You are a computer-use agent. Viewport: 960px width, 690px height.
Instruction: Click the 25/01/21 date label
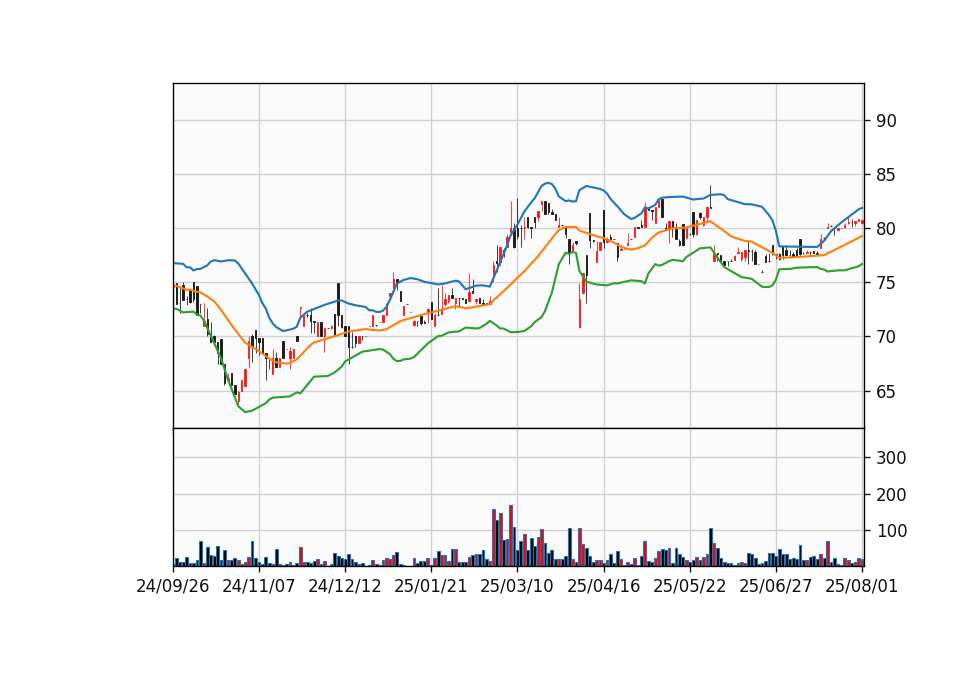coord(430,587)
